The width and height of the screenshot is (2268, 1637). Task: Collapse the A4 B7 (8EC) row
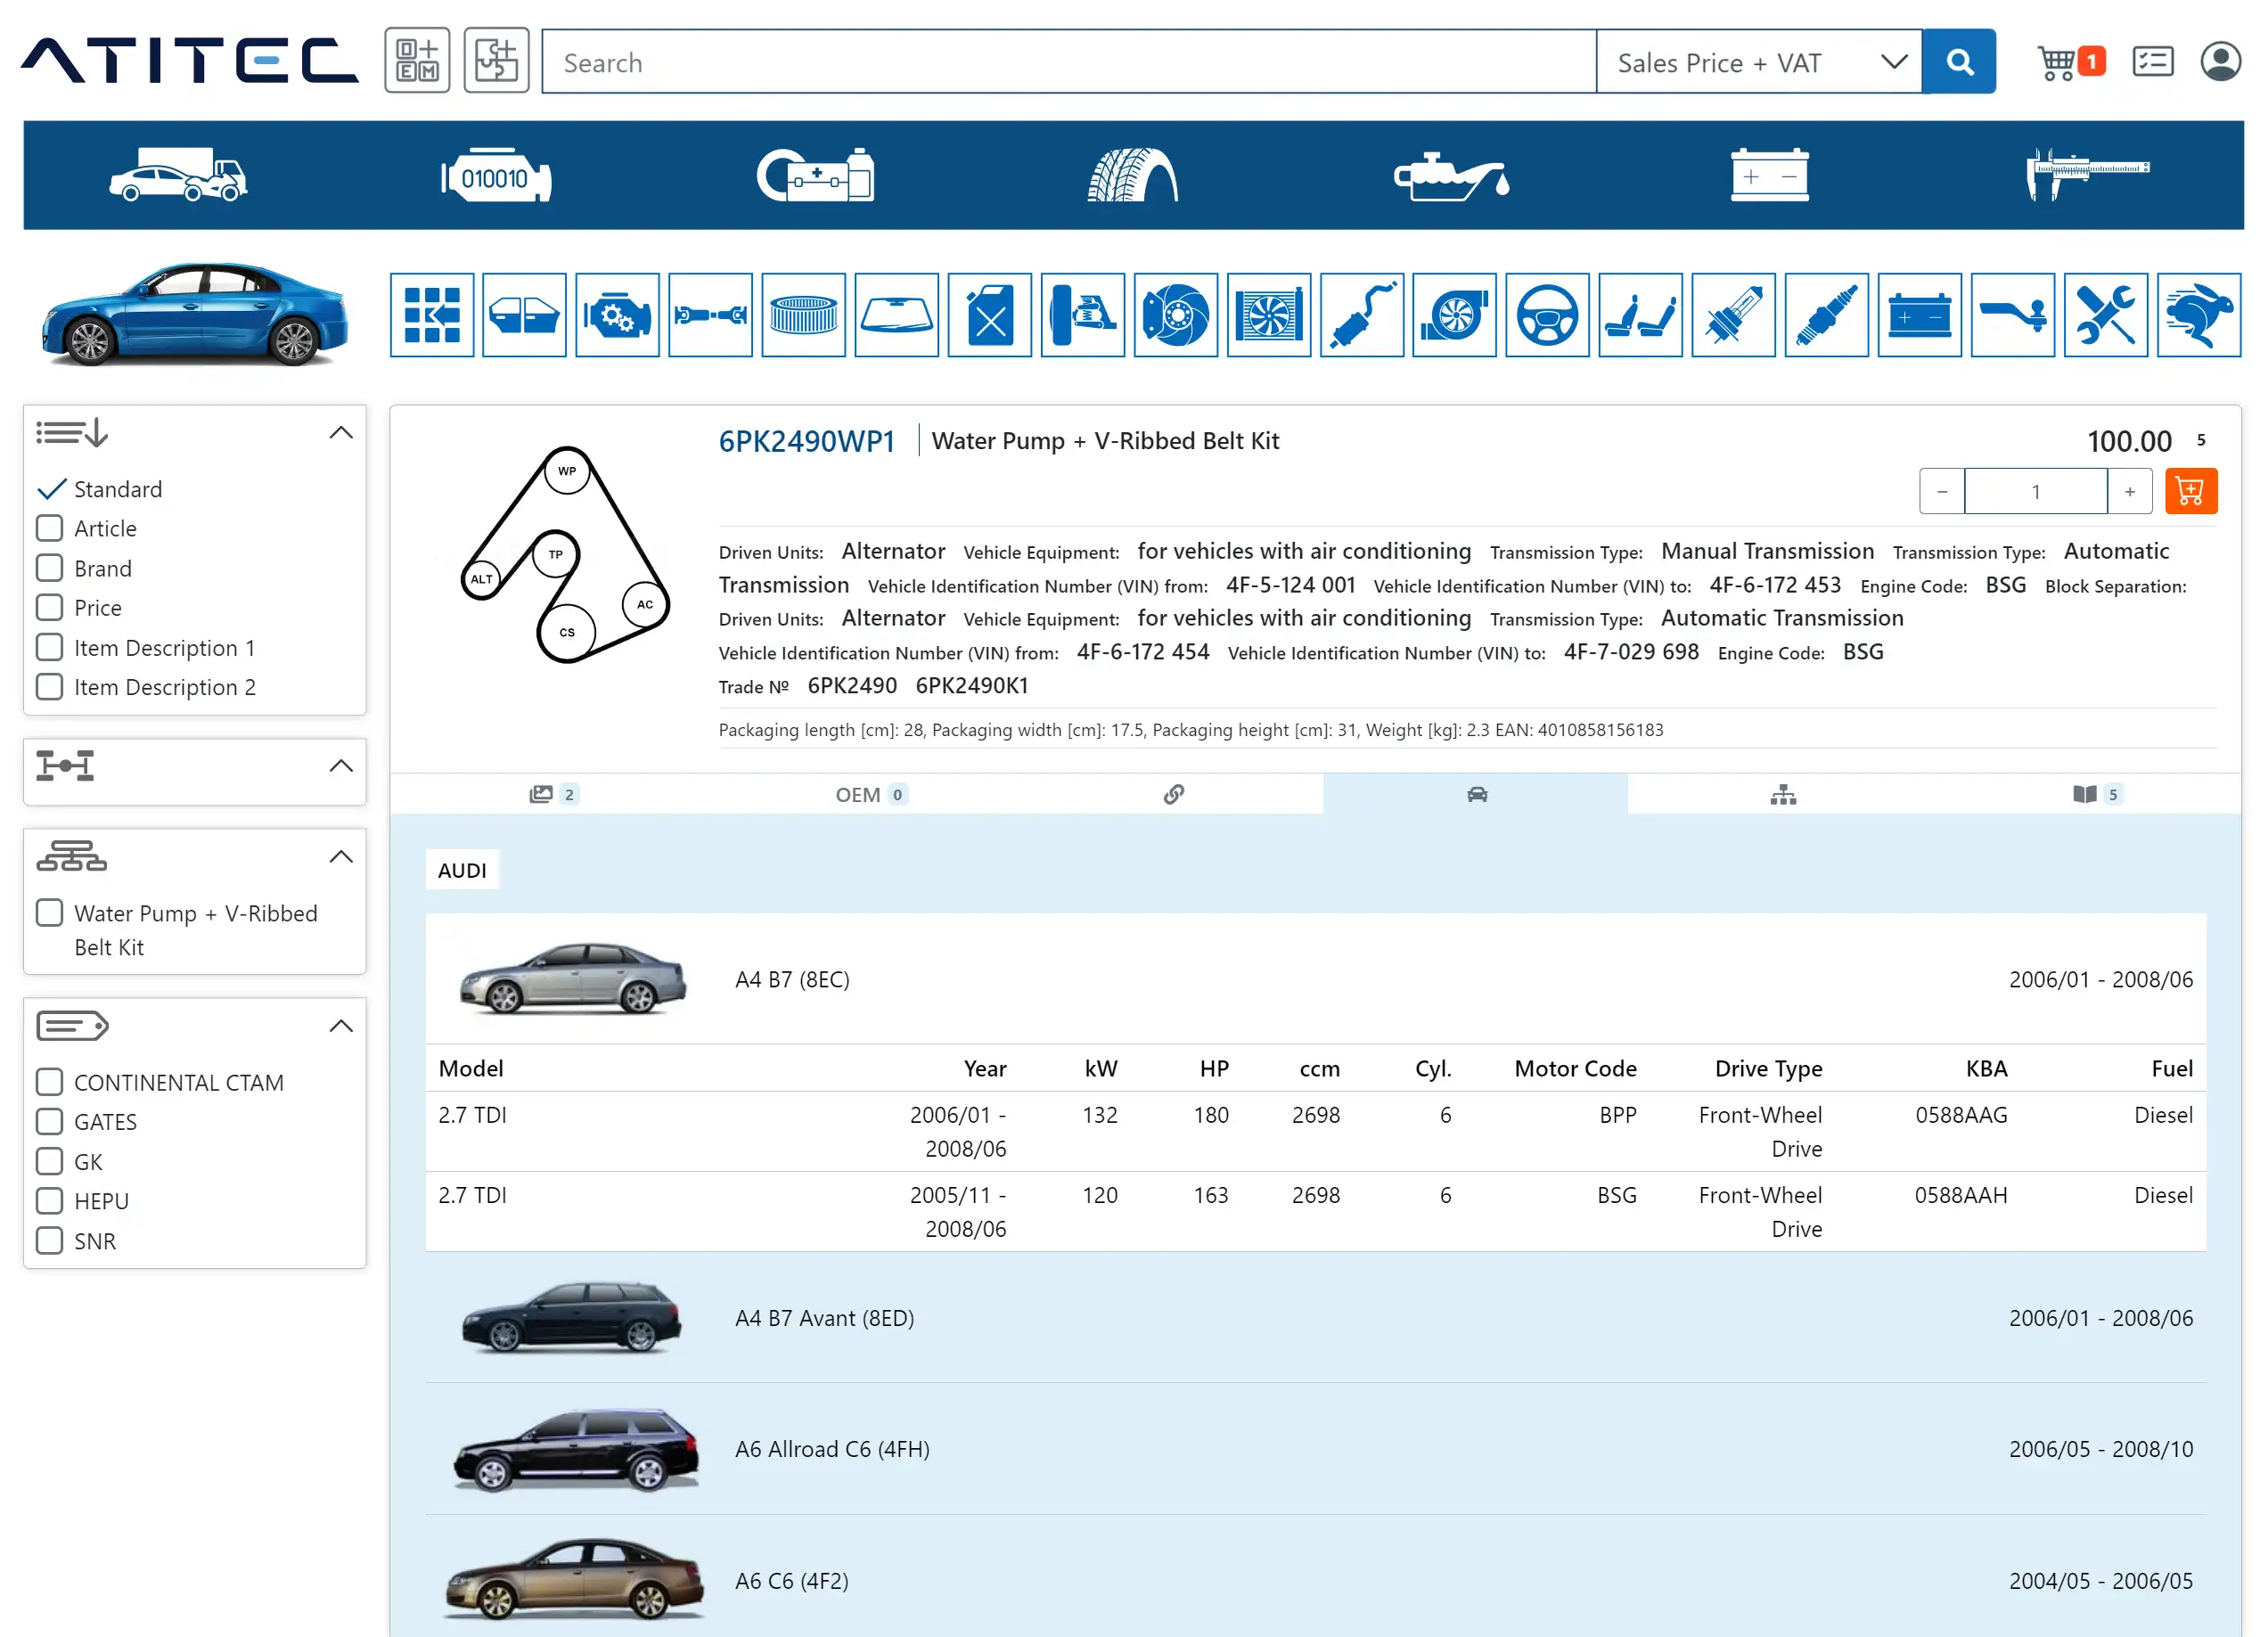[x=1315, y=979]
